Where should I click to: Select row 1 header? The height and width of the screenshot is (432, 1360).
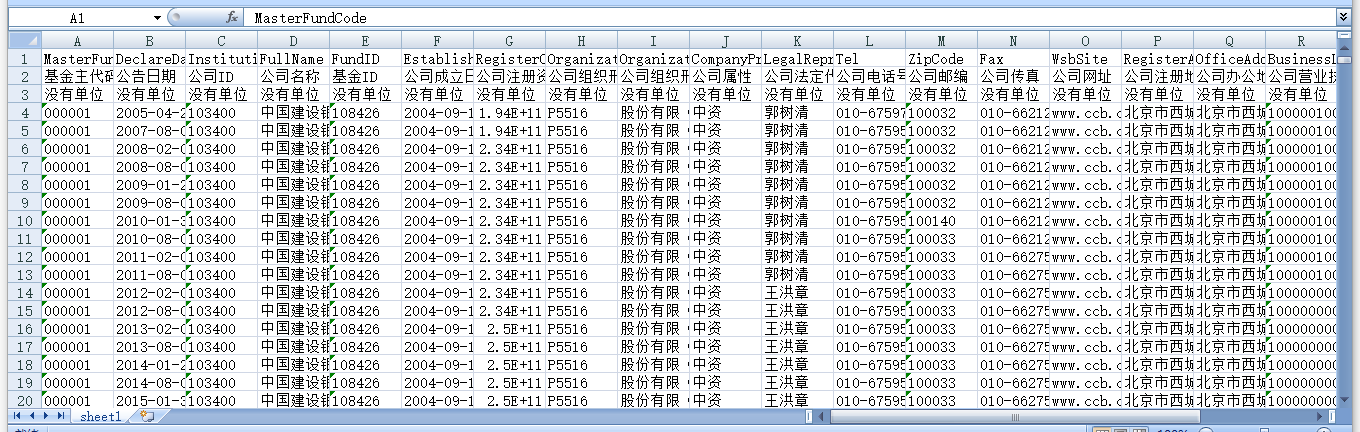pyautogui.click(x=25, y=59)
